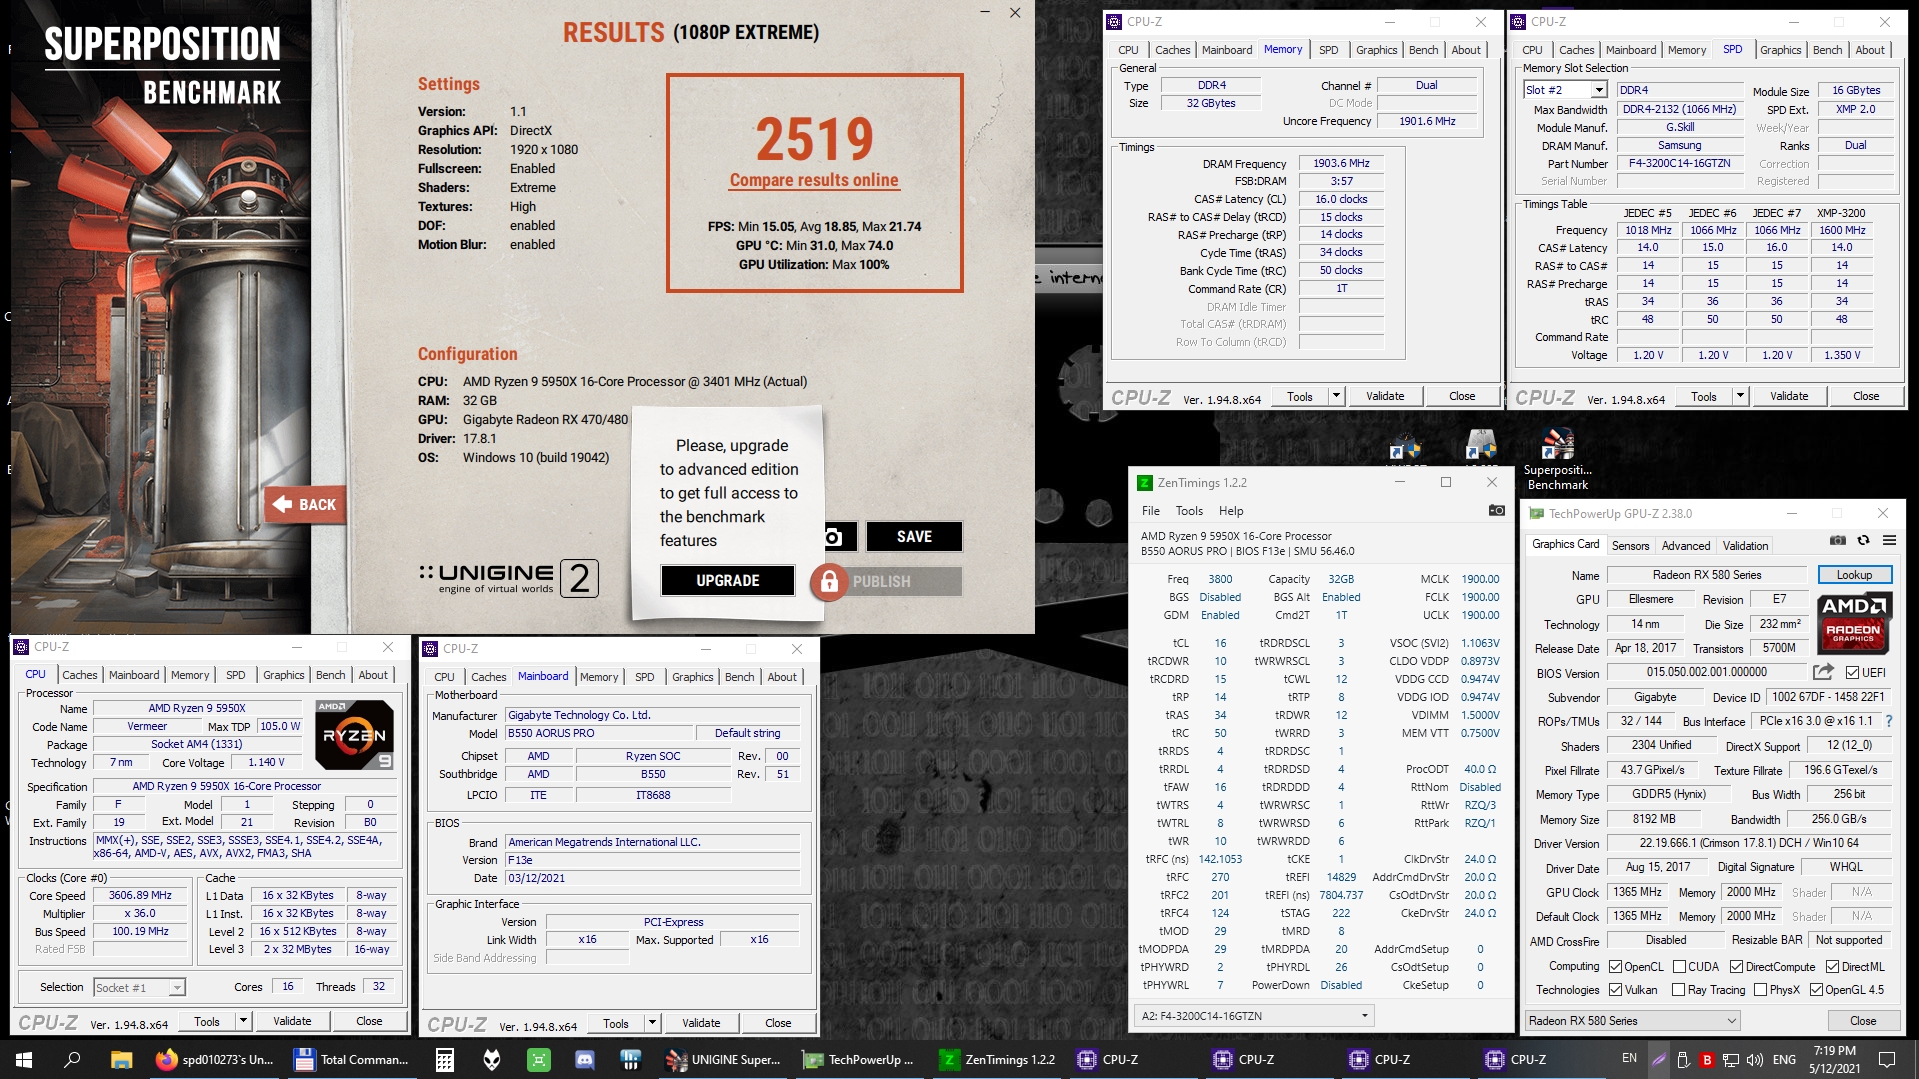Switch to Firefox window in taskbar
Image resolution: width=1919 pixels, height=1079 pixels.
click(214, 1059)
